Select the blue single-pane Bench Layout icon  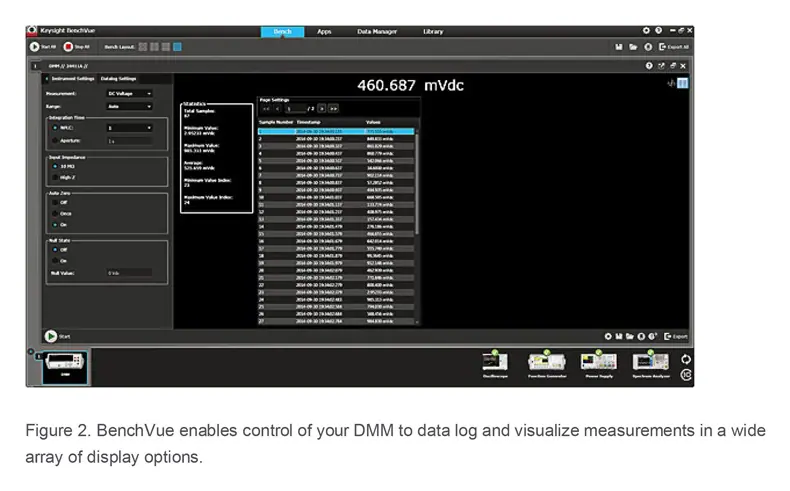click(177, 47)
